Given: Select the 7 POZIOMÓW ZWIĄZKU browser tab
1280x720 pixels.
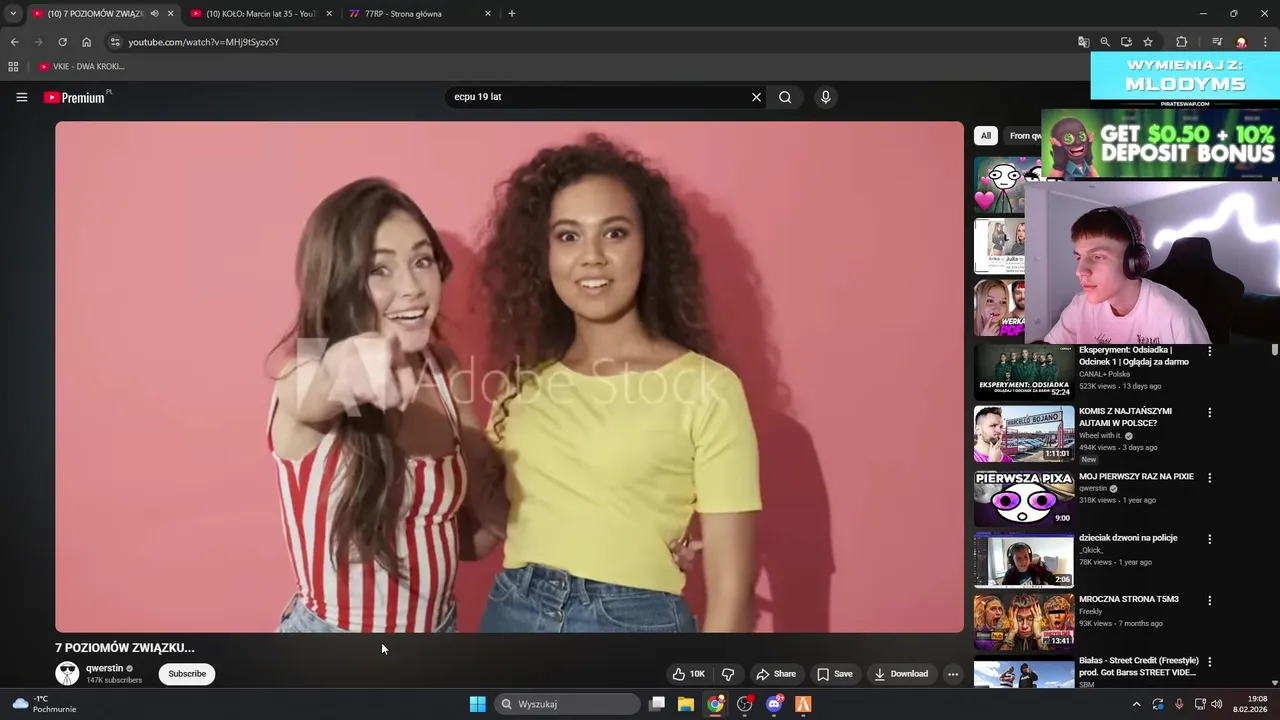Looking at the screenshot, I should coord(95,14).
